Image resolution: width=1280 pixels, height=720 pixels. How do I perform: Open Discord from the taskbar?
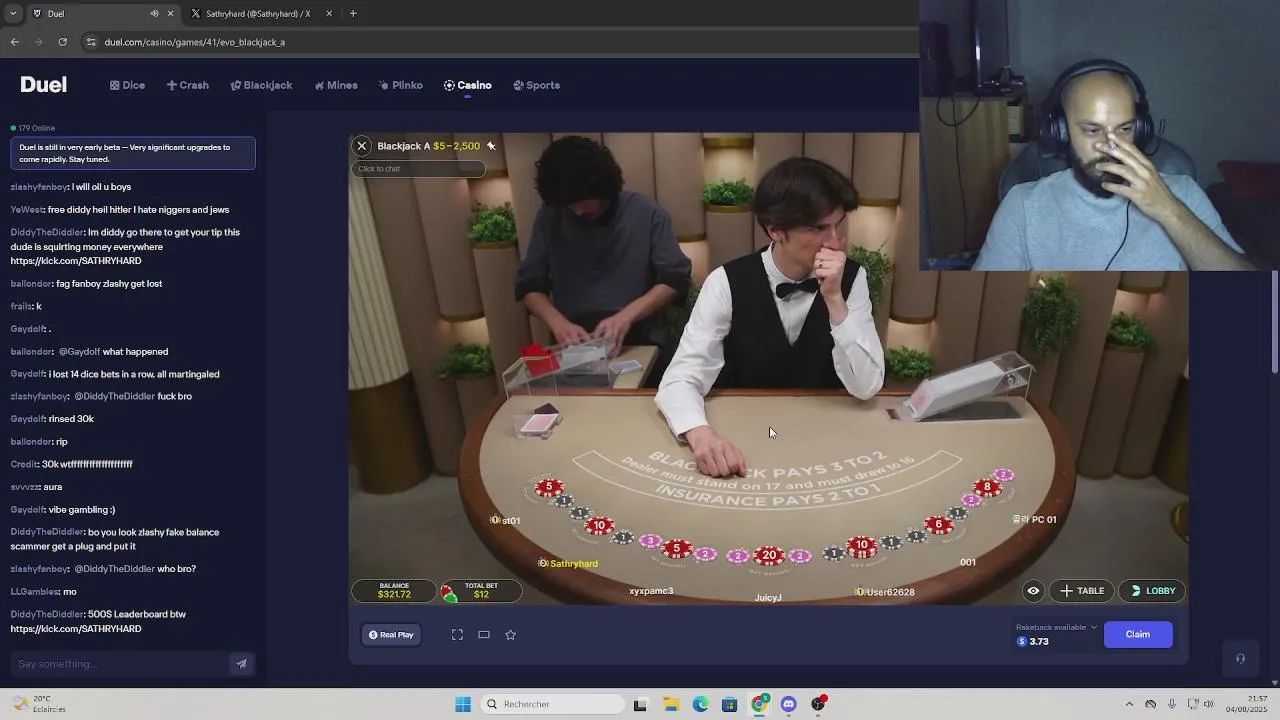[789, 704]
